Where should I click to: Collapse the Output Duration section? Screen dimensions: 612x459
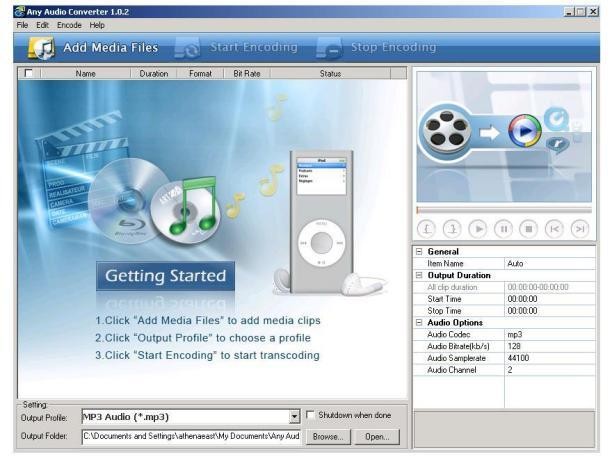click(x=419, y=275)
